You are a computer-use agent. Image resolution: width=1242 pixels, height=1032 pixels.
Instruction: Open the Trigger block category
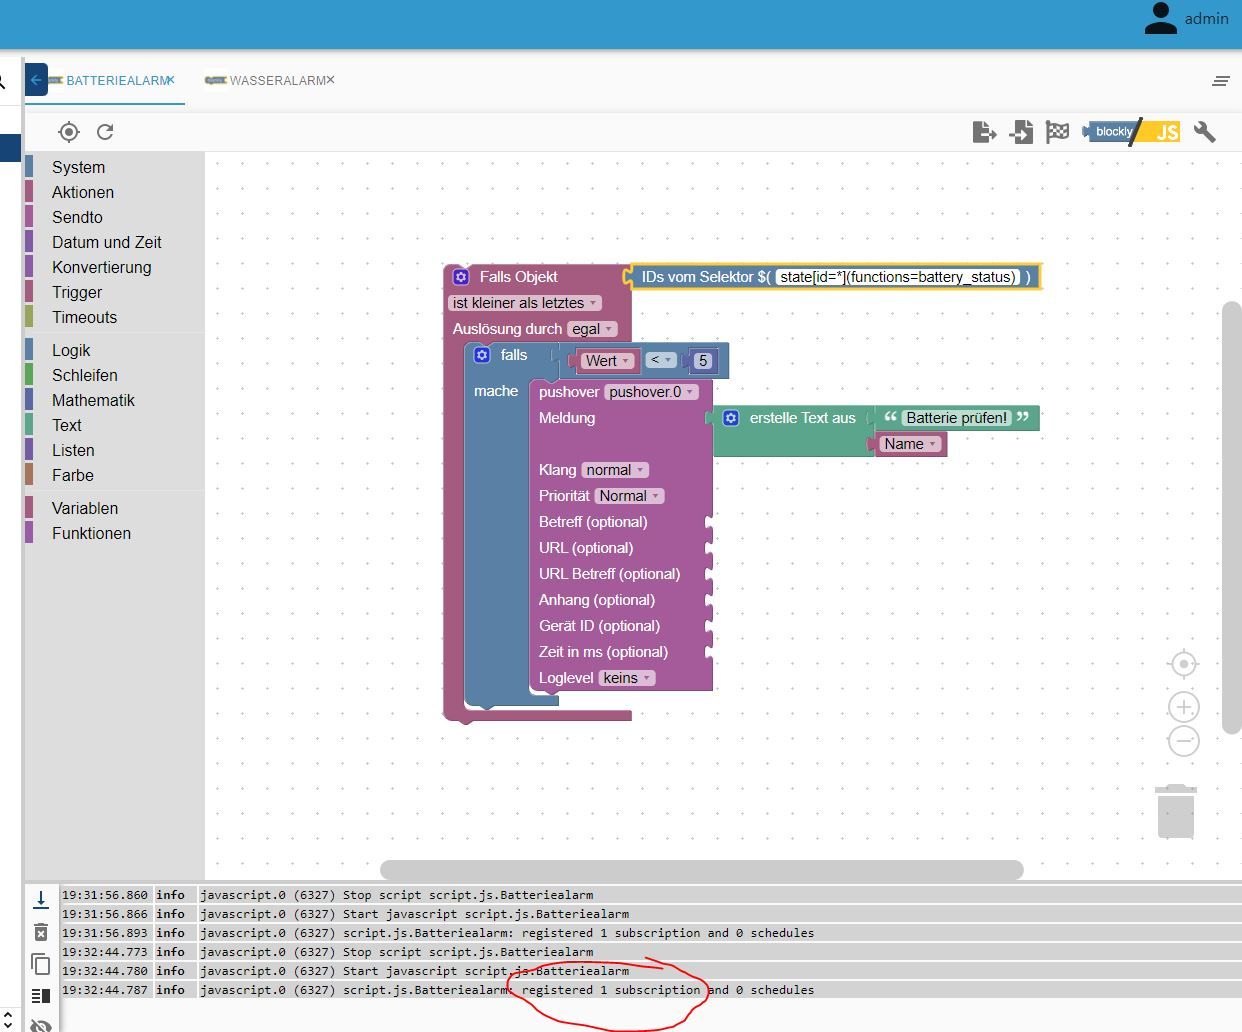pyautogui.click(x=77, y=292)
